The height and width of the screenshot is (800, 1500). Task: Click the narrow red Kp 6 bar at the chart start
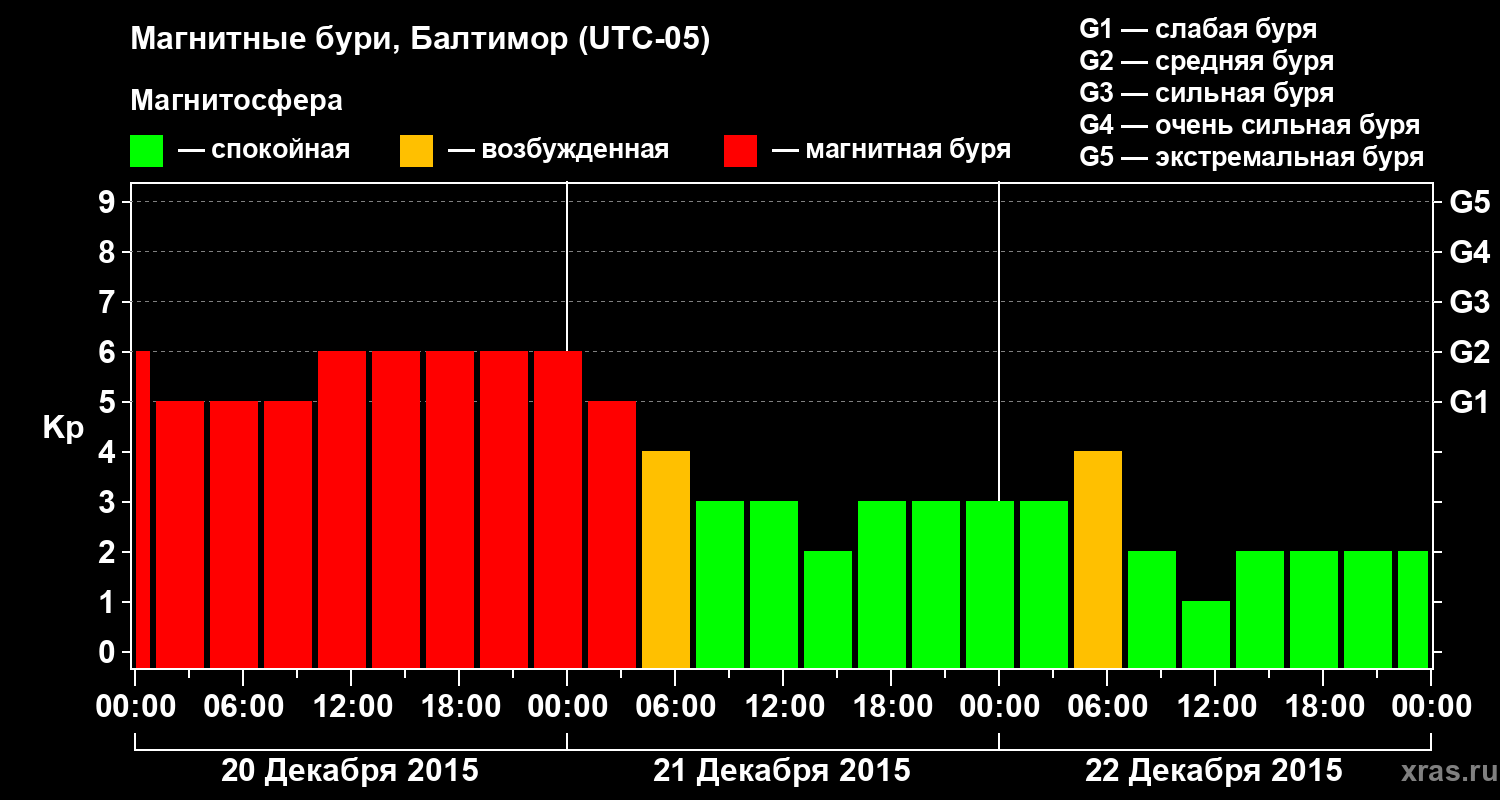(143, 509)
